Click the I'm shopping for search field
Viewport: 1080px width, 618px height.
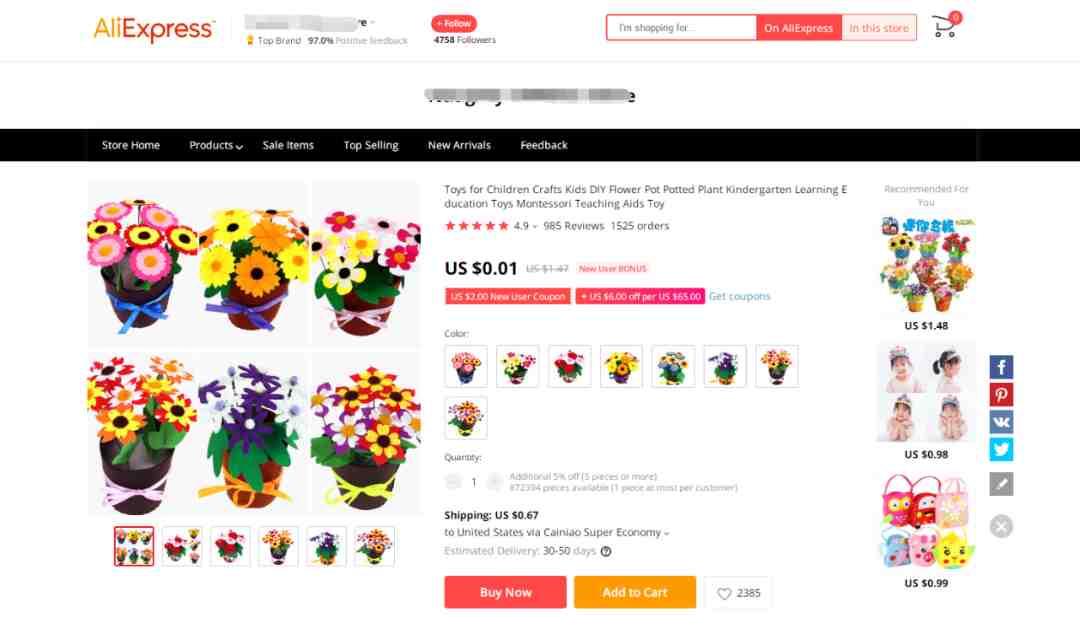681,28
